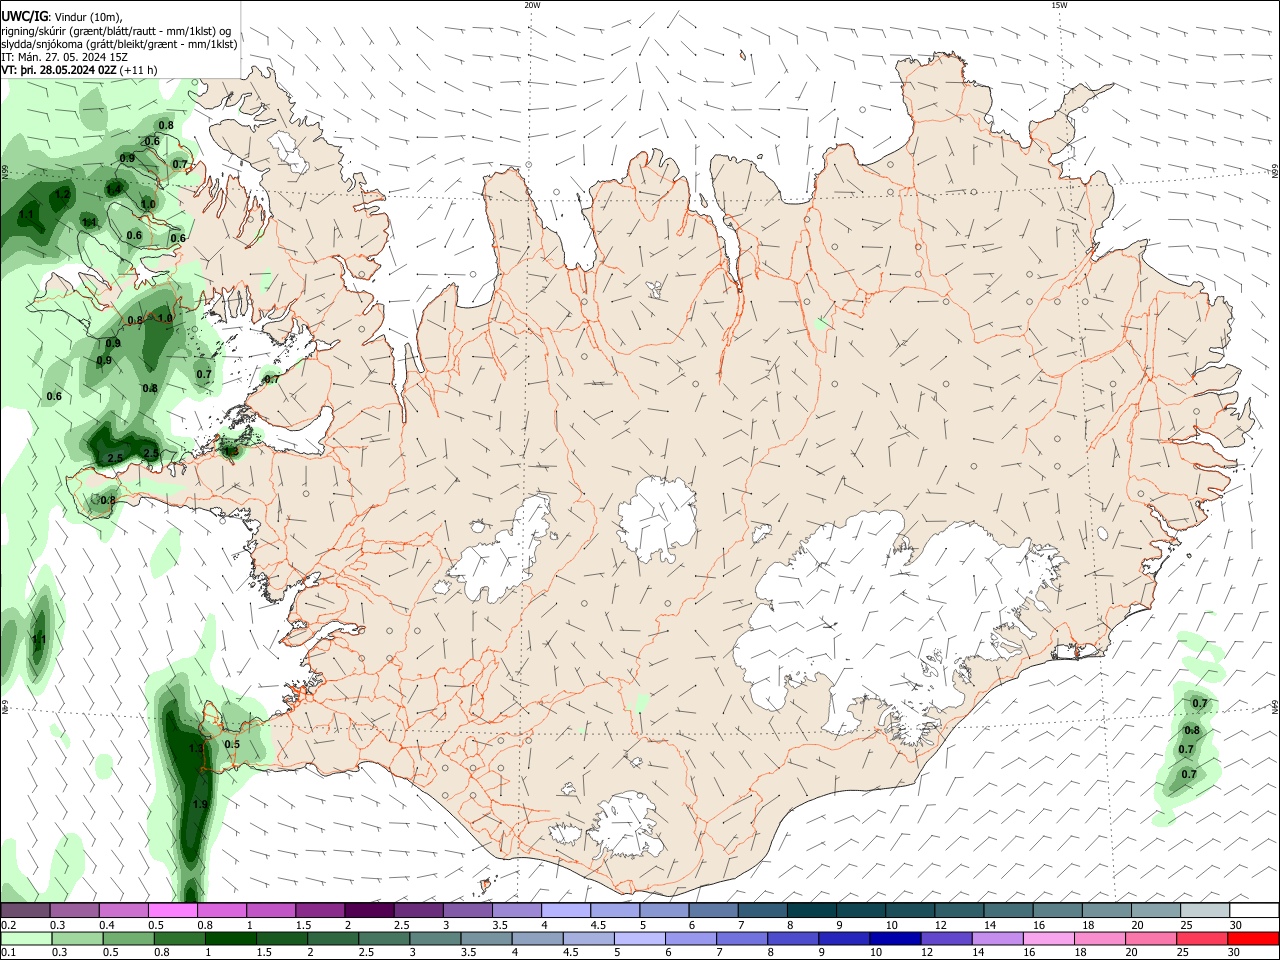The height and width of the screenshot is (960, 1280).
Task: Select the slate teal 14 snow legend swatch
Action: (x=1008, y=911)
